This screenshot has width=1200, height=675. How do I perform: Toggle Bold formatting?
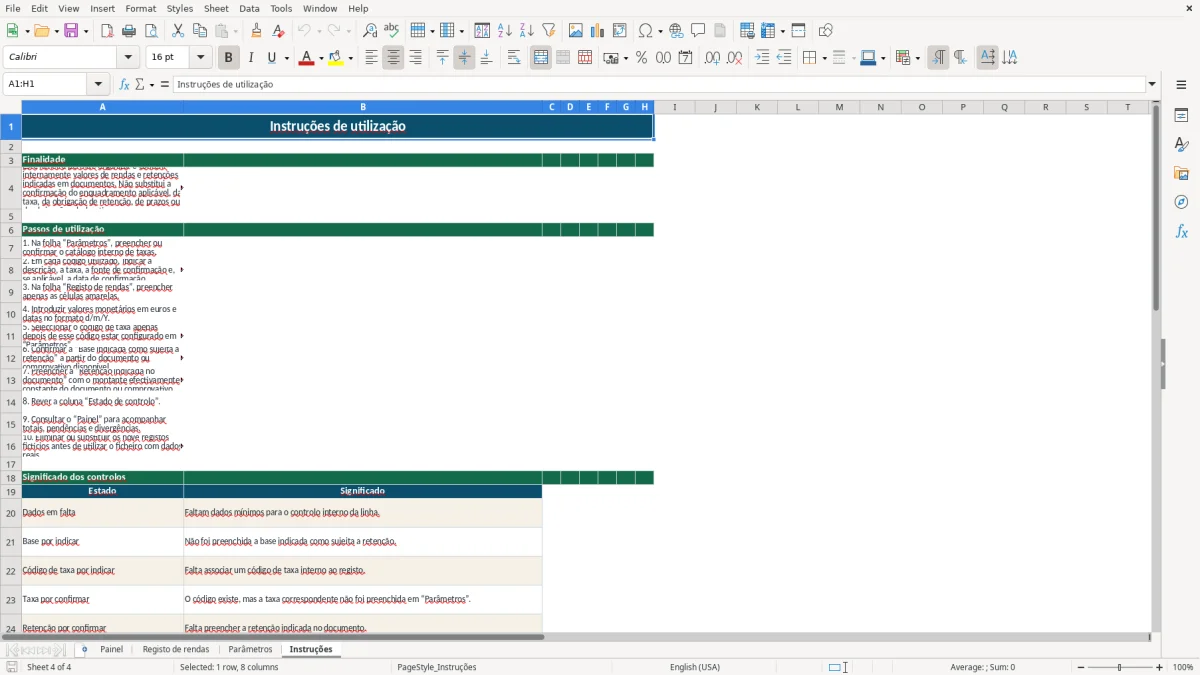point(229,58)
